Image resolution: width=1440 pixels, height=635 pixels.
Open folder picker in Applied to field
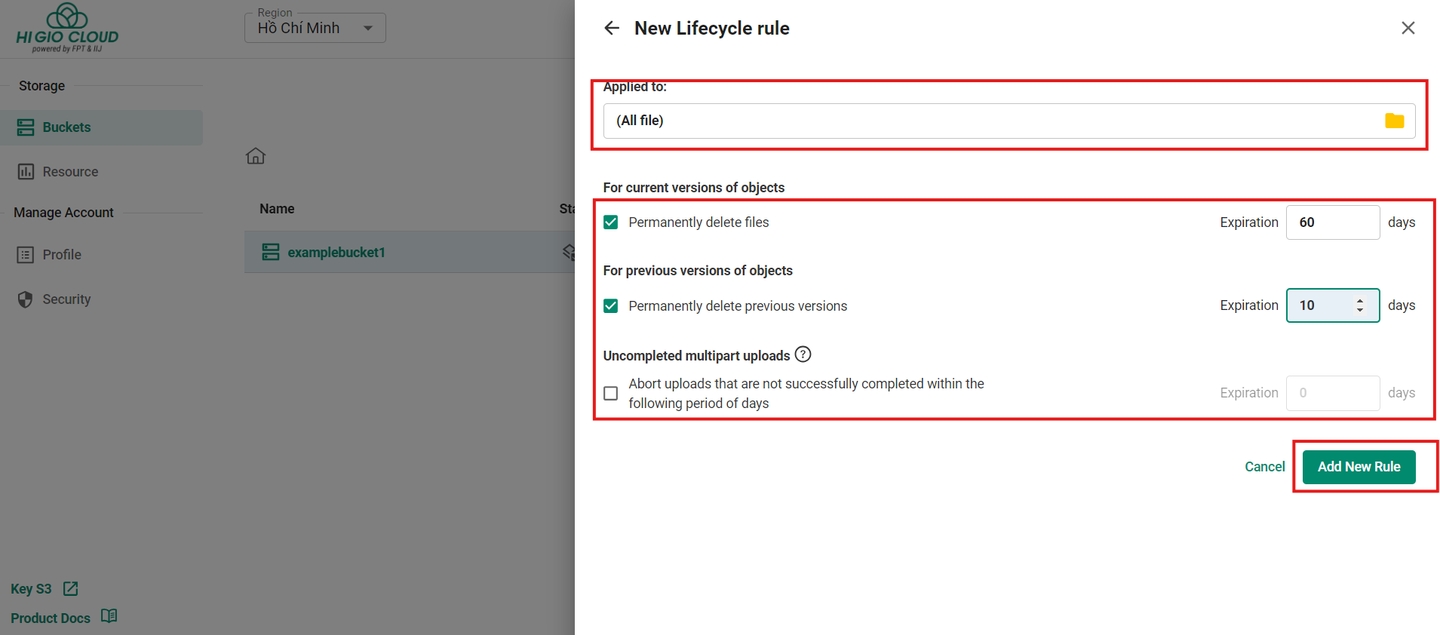point(1394,121)
